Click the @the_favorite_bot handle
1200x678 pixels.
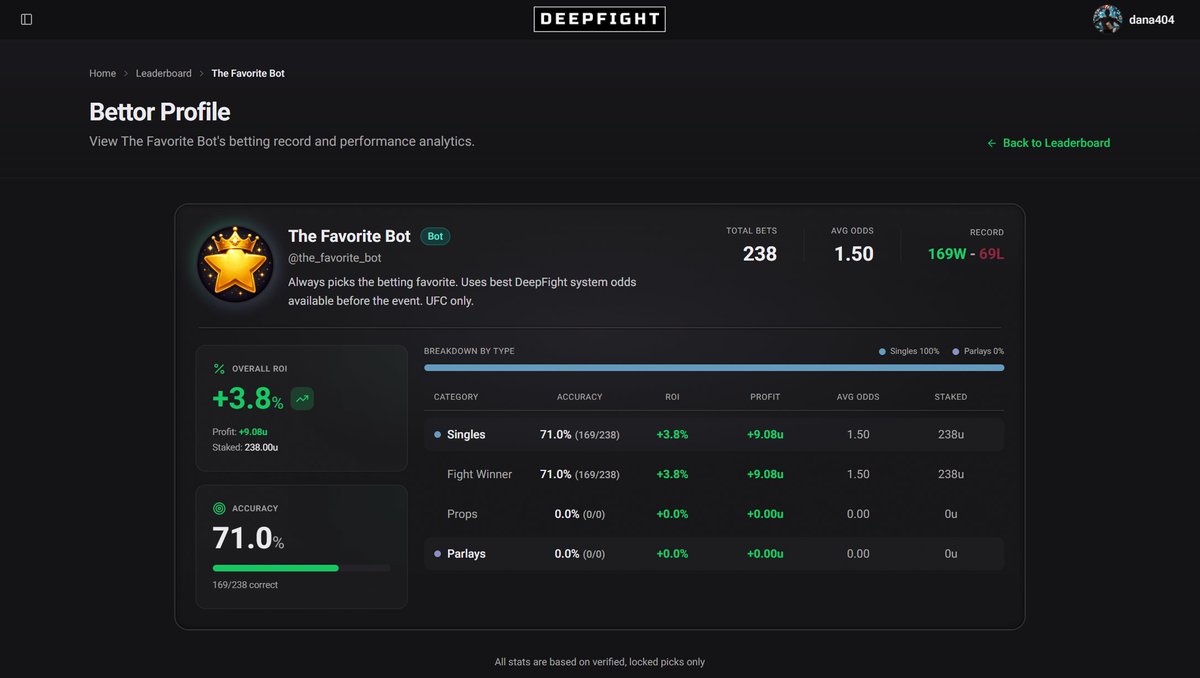coord(335,258)
